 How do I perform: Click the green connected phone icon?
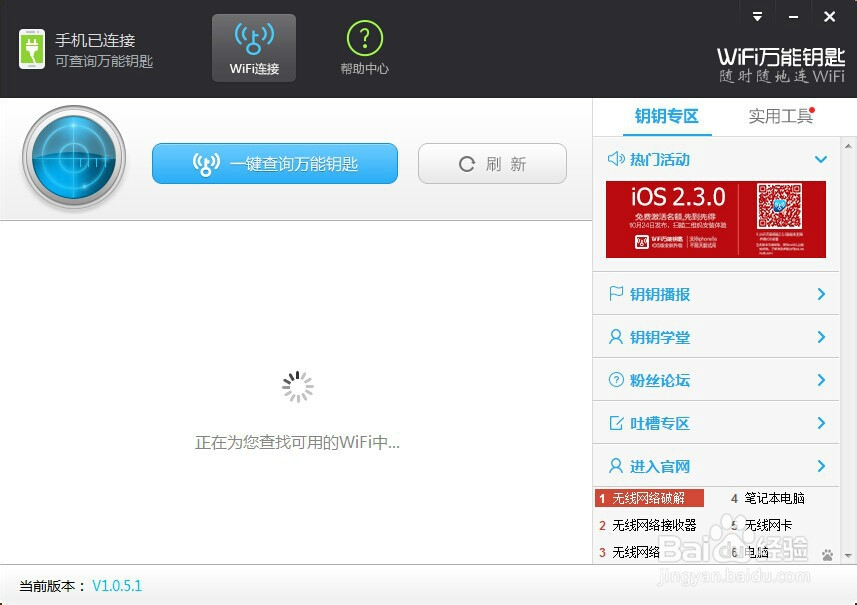[31, 46]
